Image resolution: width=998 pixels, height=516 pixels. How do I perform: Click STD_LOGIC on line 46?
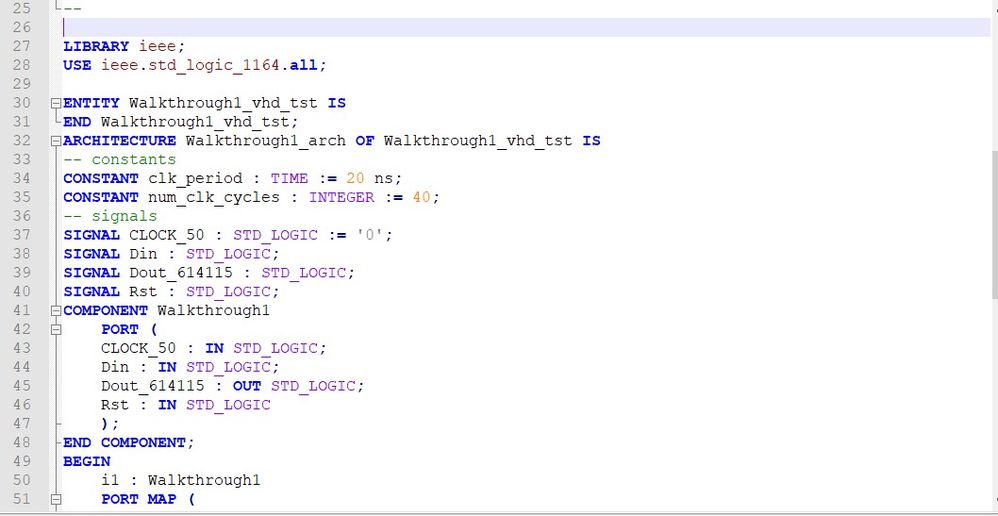[228, 405]
